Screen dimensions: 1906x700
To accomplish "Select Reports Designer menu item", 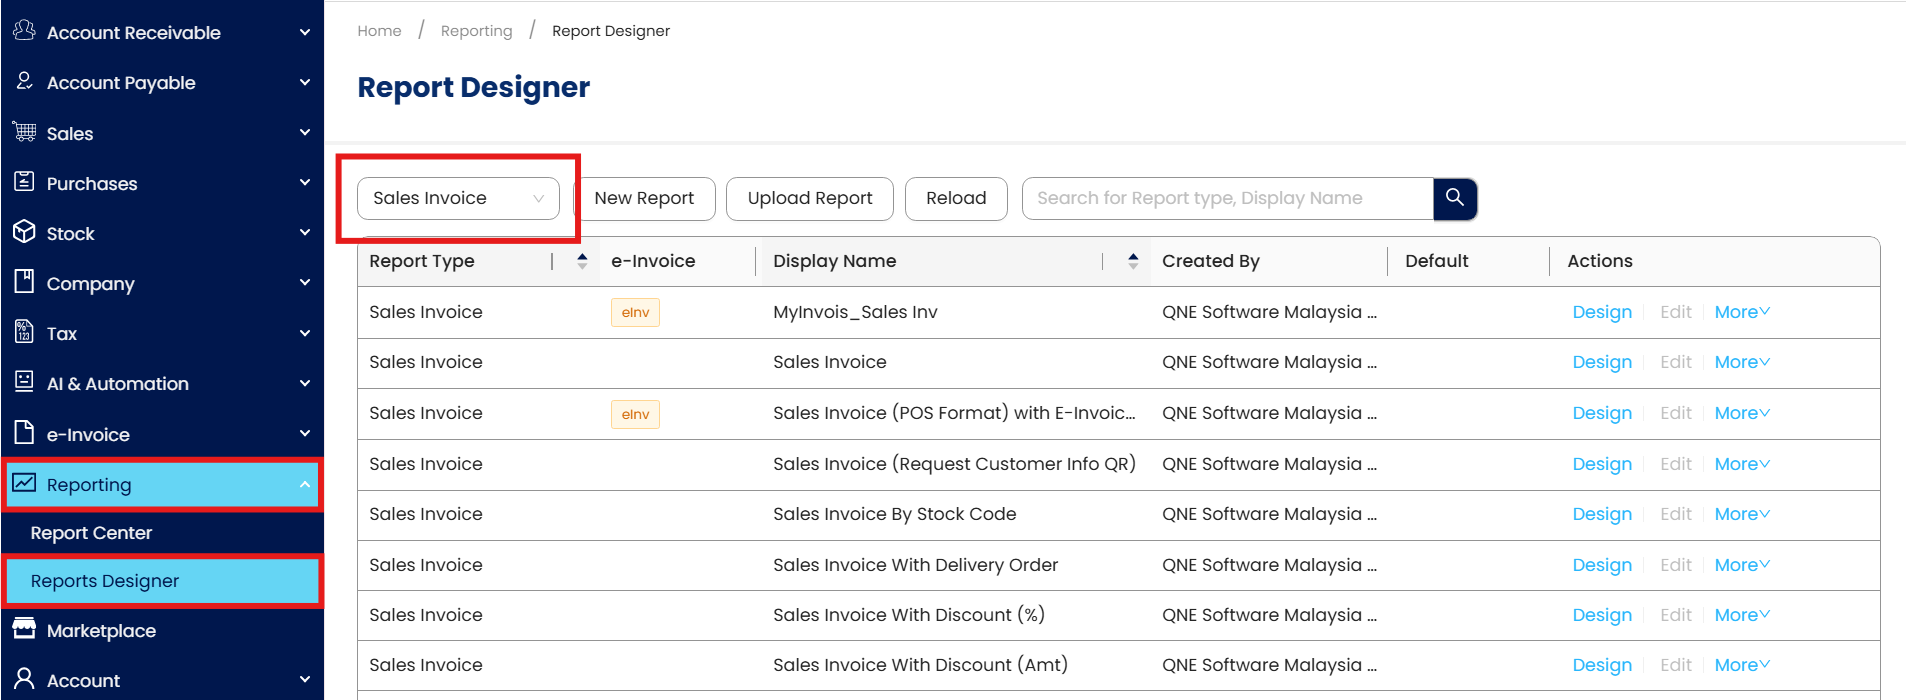I will tap(105, 581).
